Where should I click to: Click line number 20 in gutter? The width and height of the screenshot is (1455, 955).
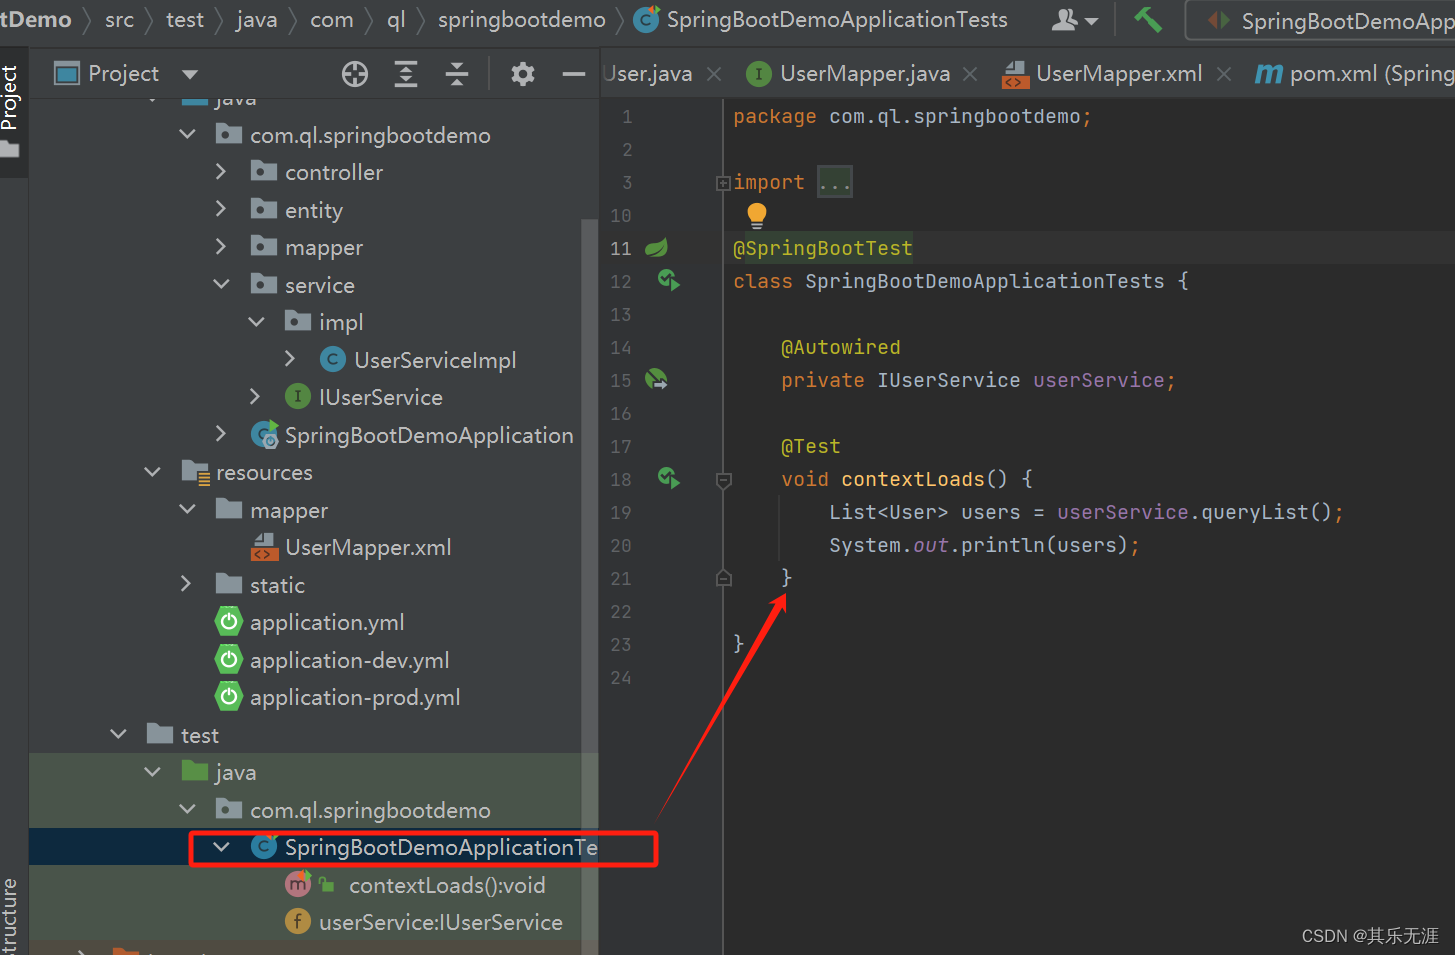(x=621, y=546)
